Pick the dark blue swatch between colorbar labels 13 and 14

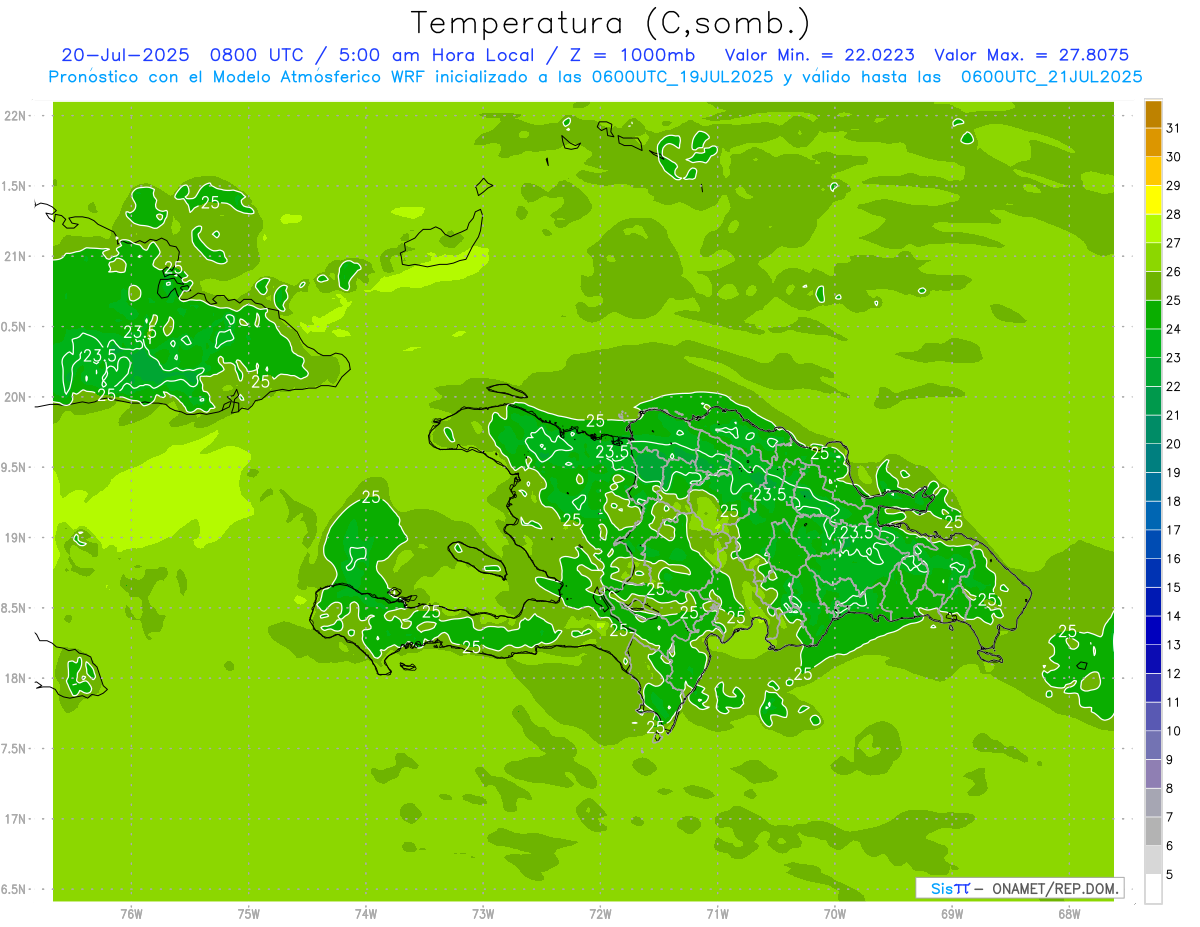click(x=1153, y=631)
